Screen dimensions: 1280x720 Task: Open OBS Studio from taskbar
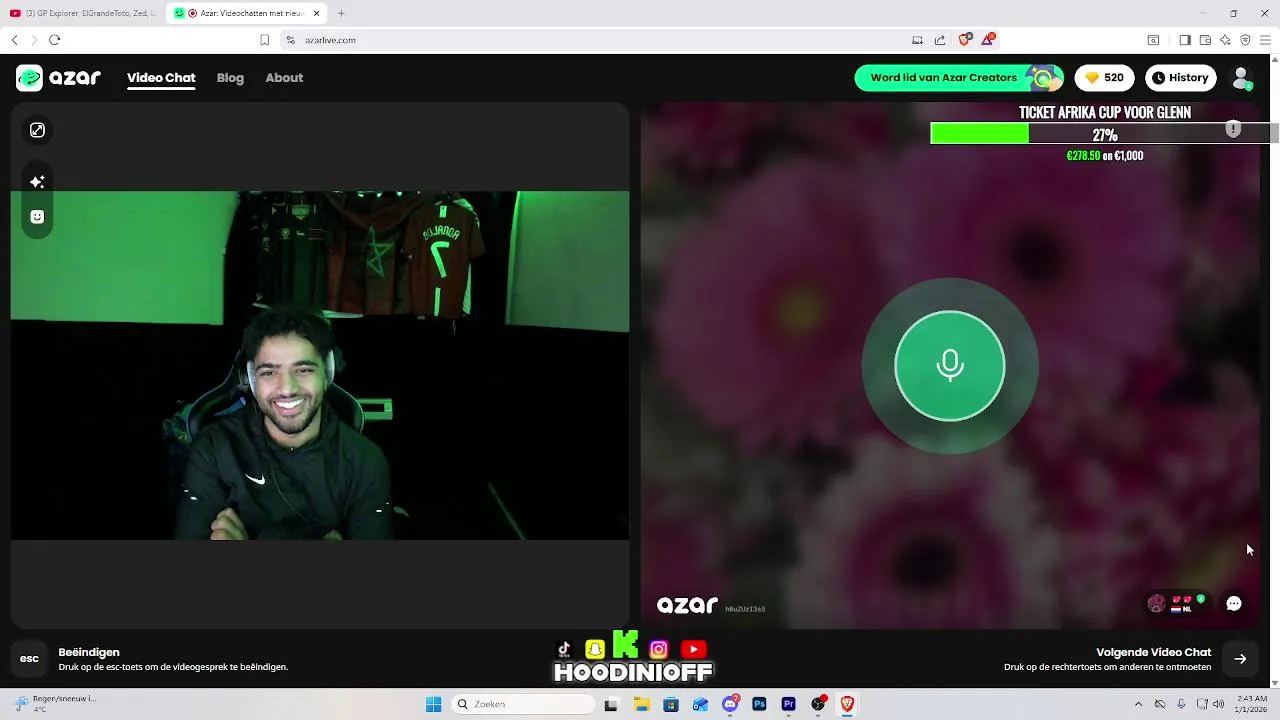tap(818, 704)
